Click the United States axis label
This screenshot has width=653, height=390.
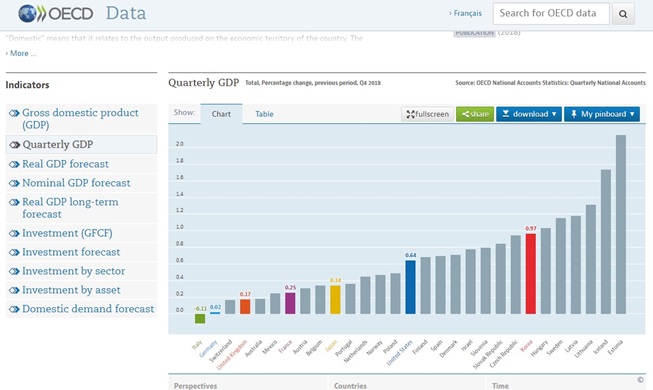(399, 352)
